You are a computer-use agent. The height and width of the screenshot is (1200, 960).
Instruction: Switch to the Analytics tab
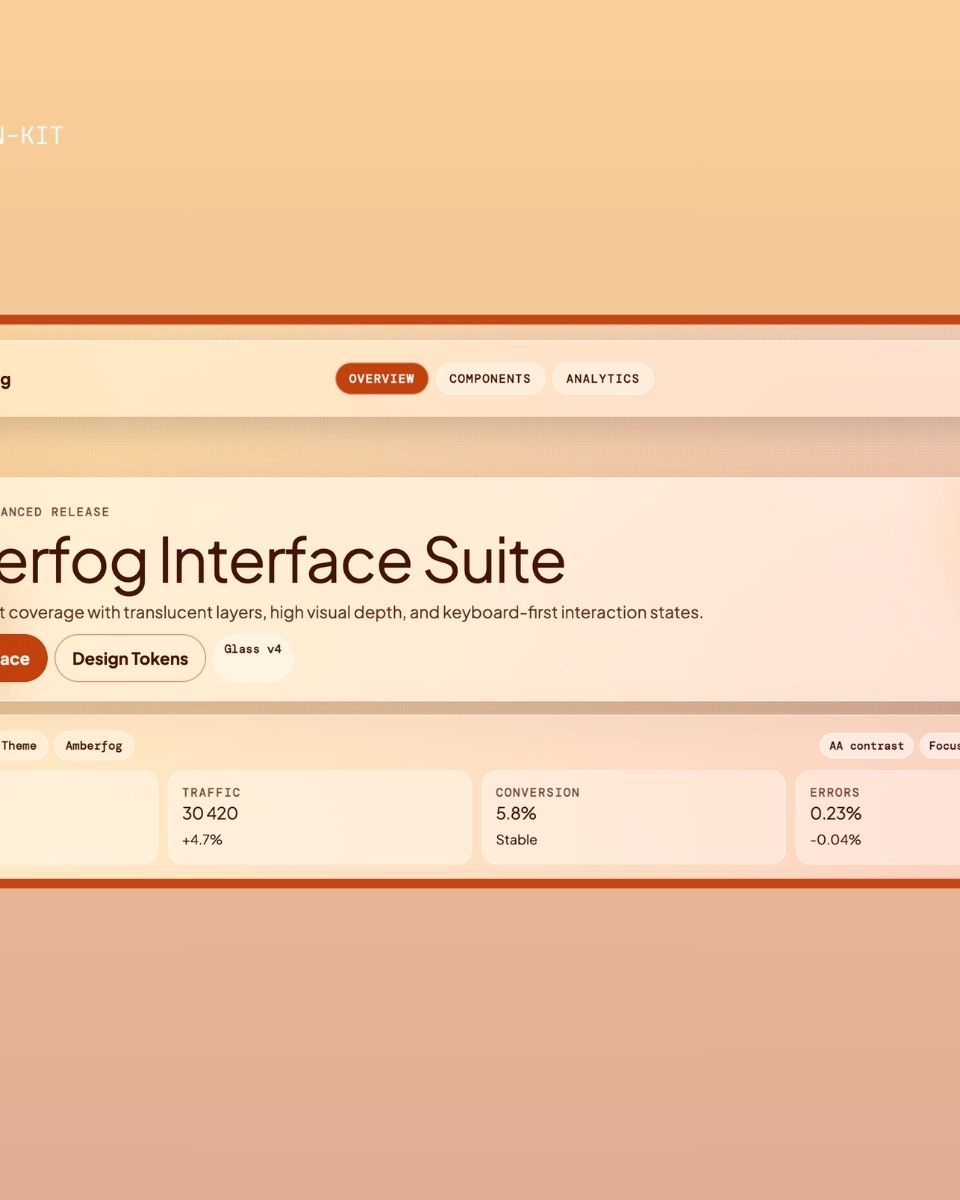click(x=603, y=379)
